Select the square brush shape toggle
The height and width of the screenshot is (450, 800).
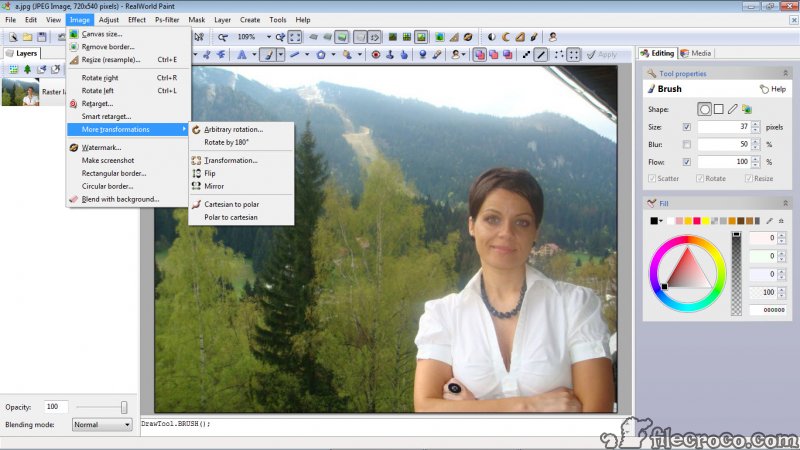[x=718, y=109]
